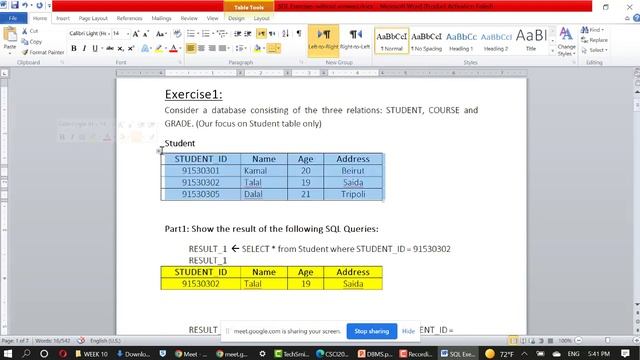Copy selection using the Copy button

[32, 42]
